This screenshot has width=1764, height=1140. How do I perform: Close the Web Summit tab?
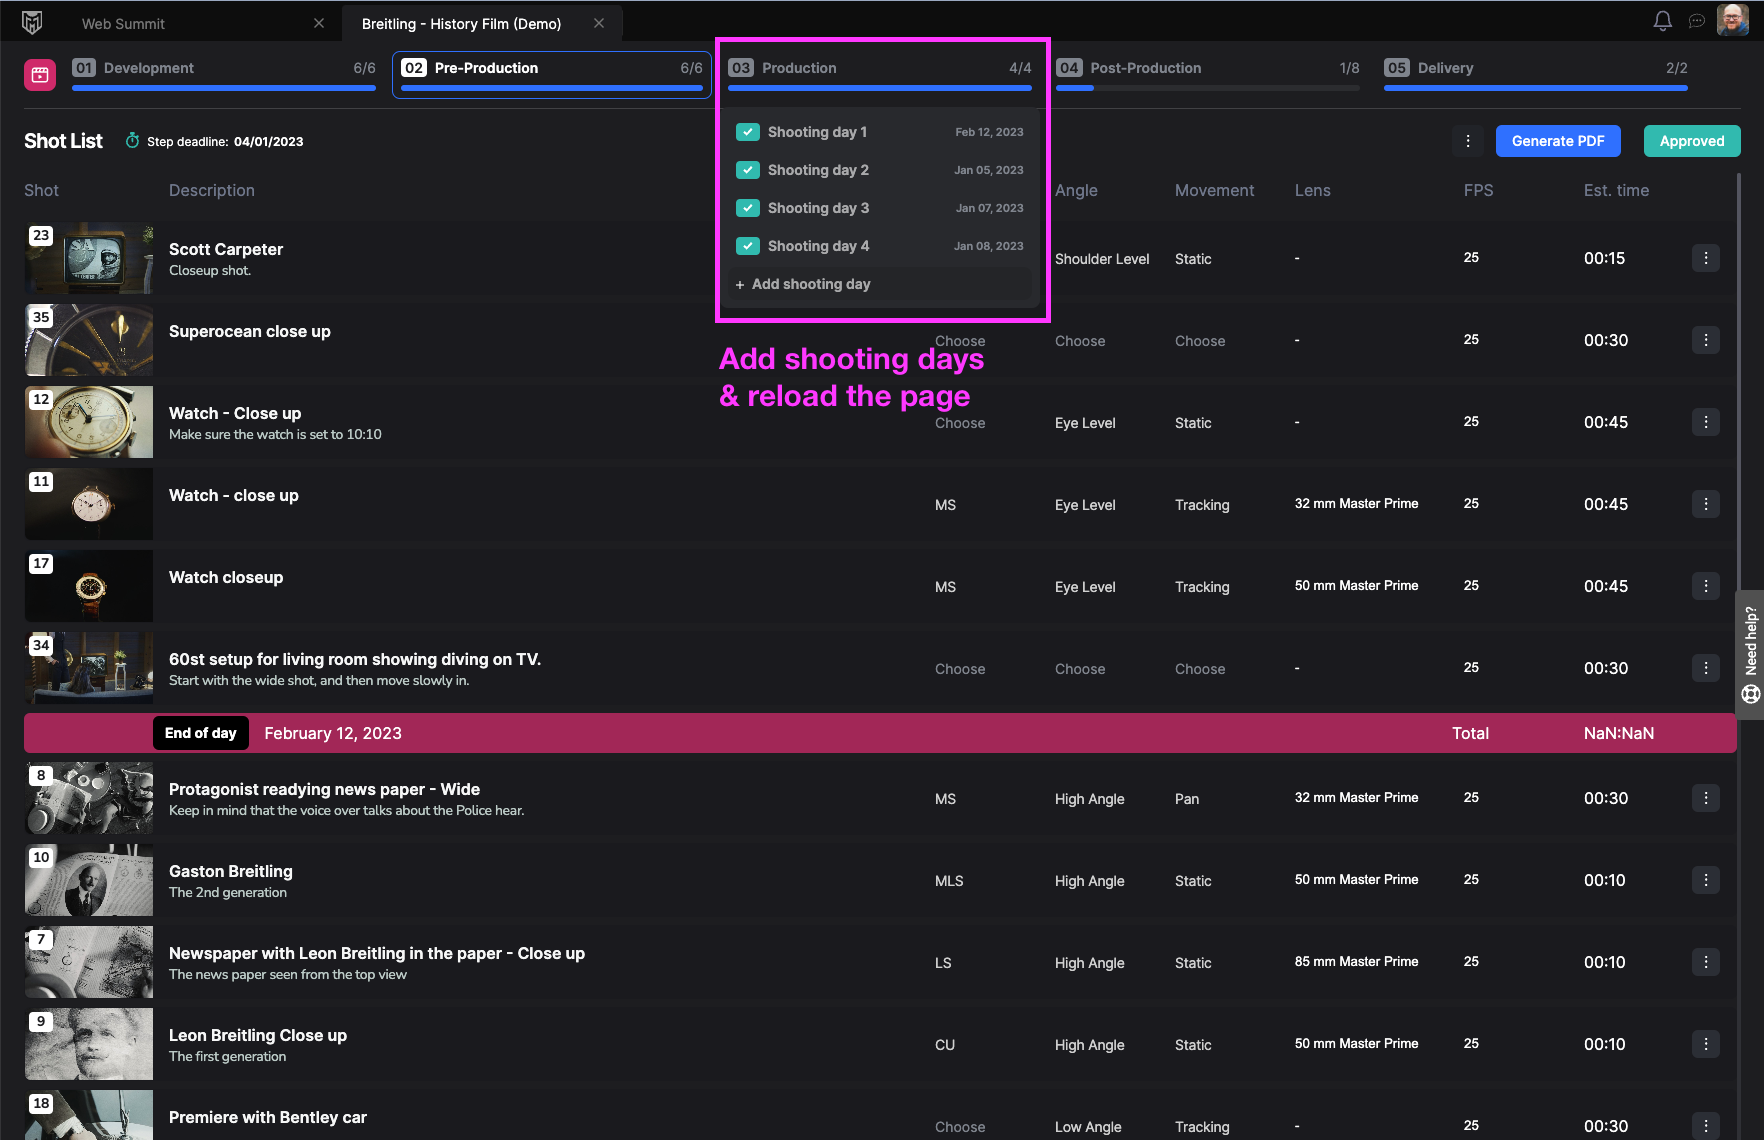click(319, 23)
